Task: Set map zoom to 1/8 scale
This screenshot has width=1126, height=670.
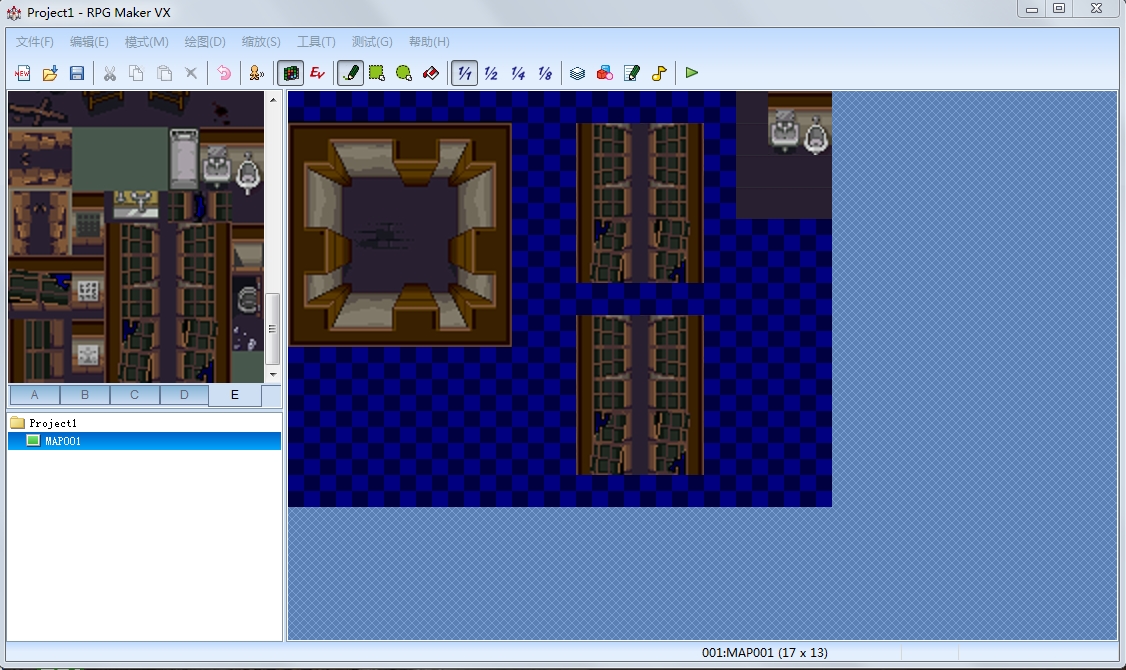Action: pyautogui.click(x=545, y=73)
